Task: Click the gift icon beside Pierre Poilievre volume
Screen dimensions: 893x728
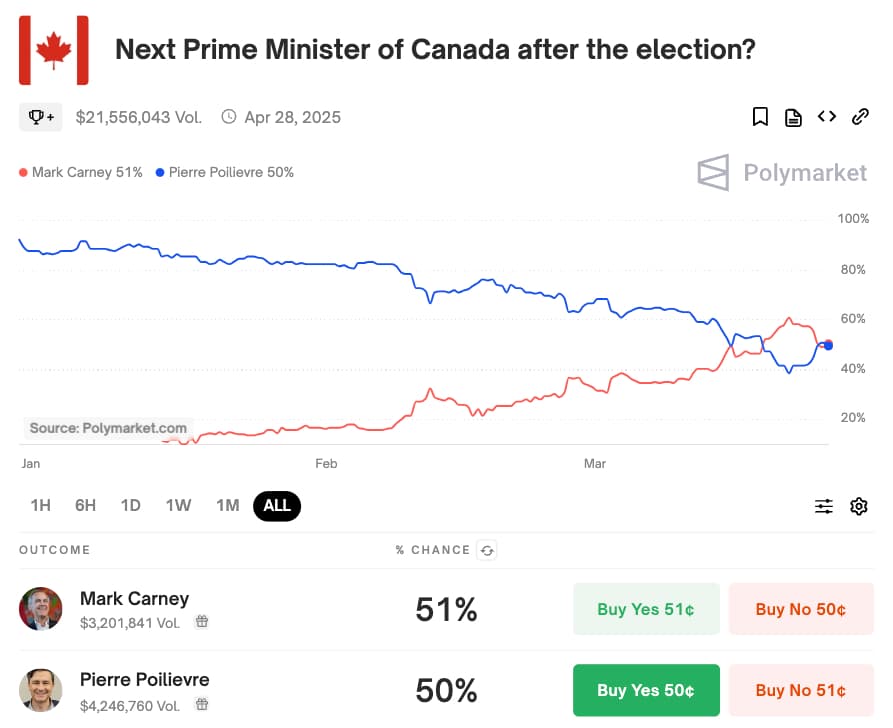Action: click(x=201, y=704)
